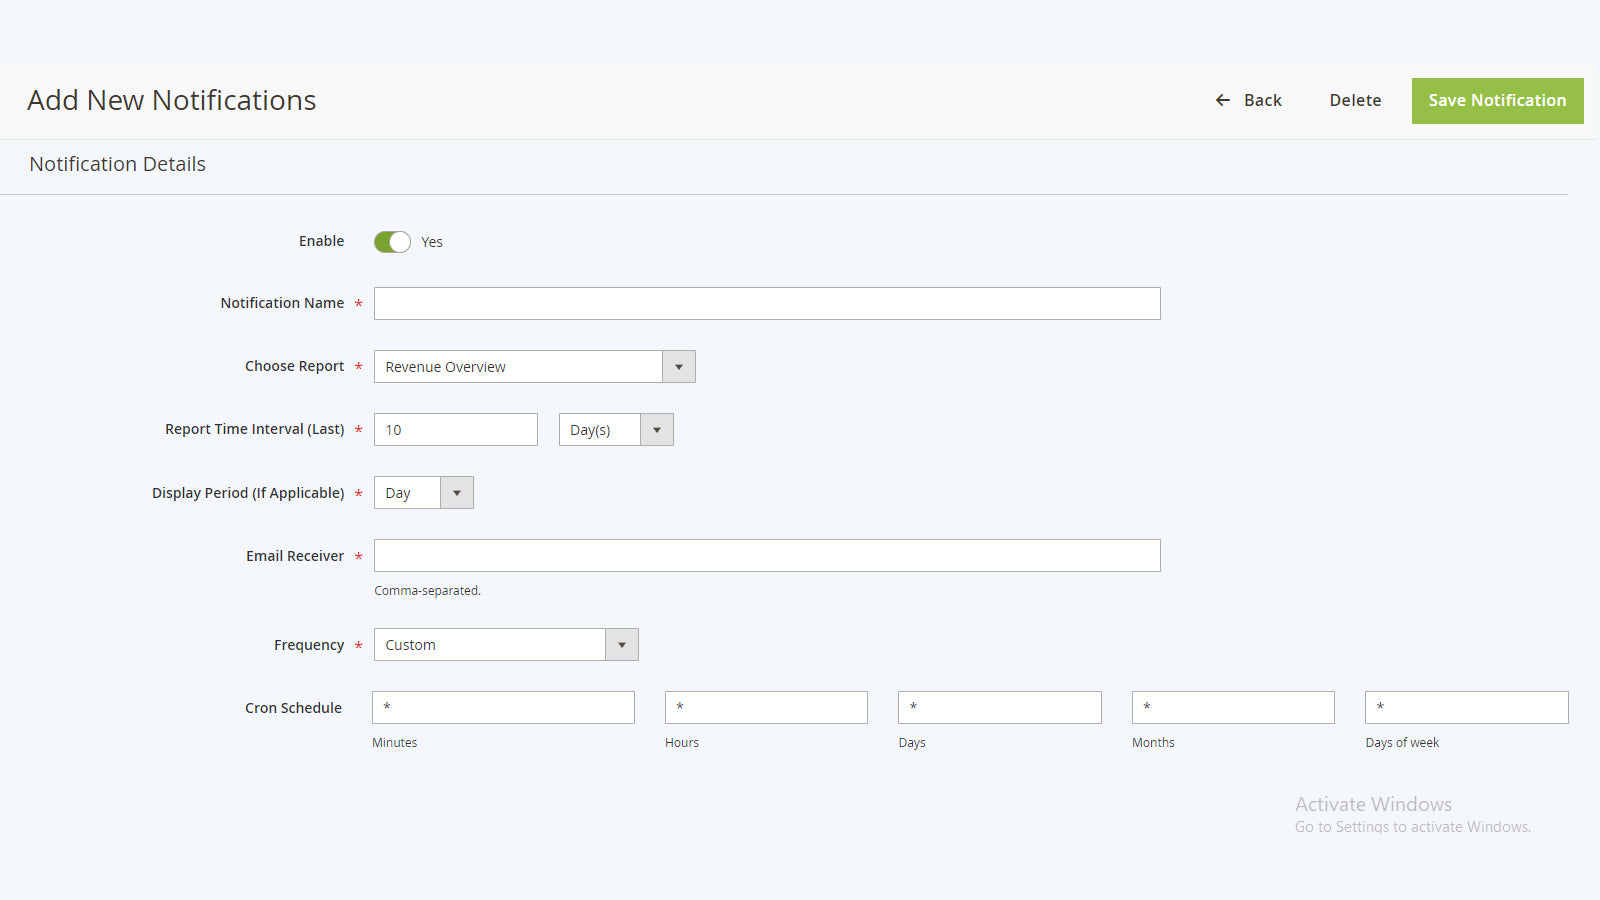Click the Frequency dropdown arrow icon
The image size is (1600, 900).
click(622, 645)
